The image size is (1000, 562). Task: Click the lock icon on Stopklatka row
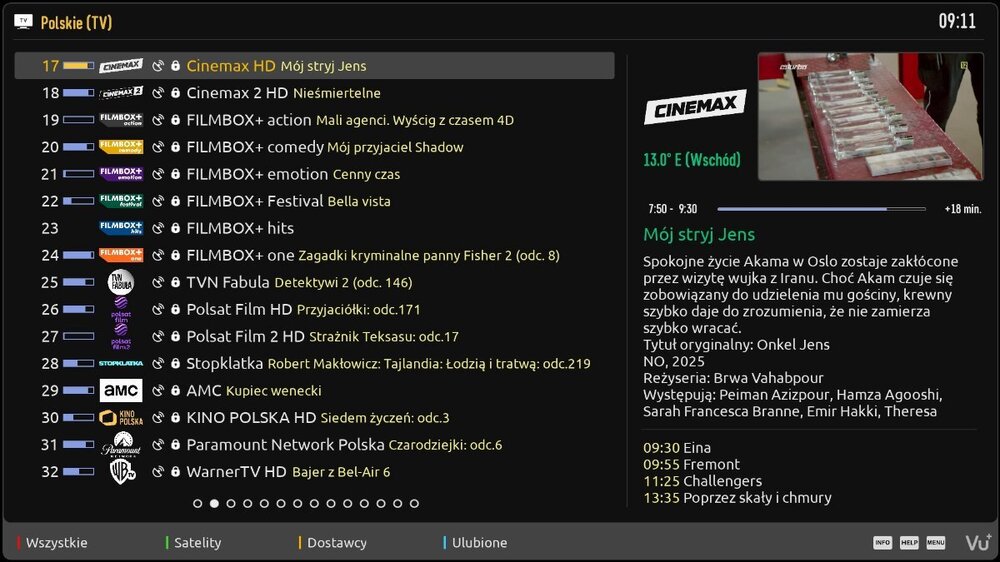click(175, 363)
